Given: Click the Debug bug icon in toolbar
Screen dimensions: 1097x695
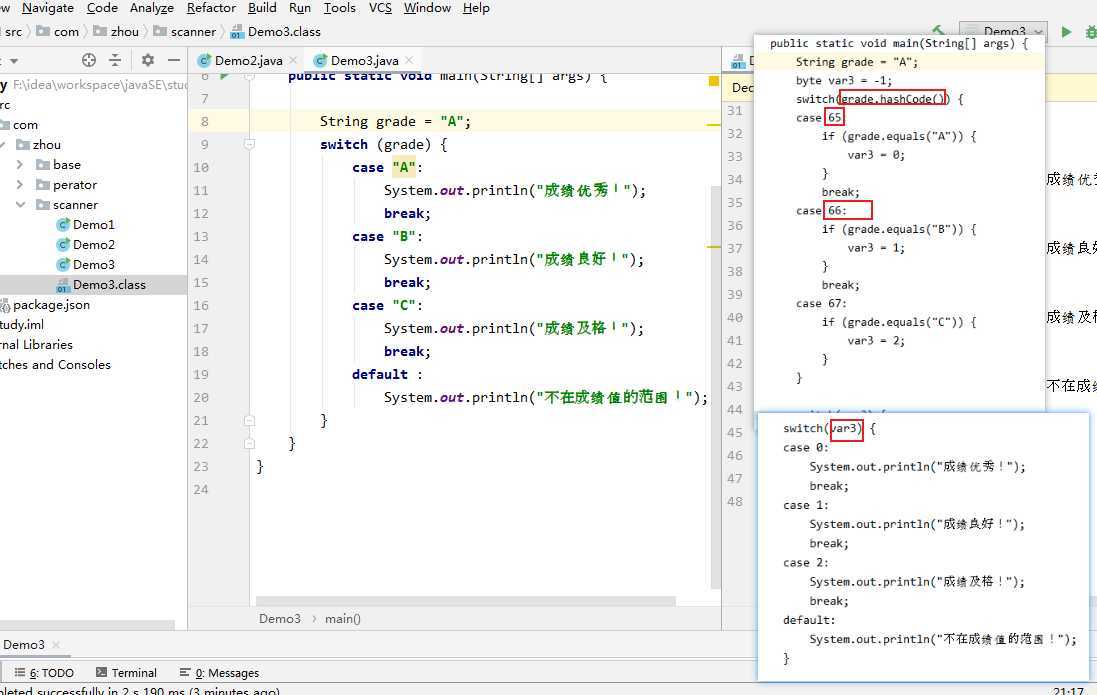Looking at the screenshot, I should pyautogui.click(x=1091, y=31).
